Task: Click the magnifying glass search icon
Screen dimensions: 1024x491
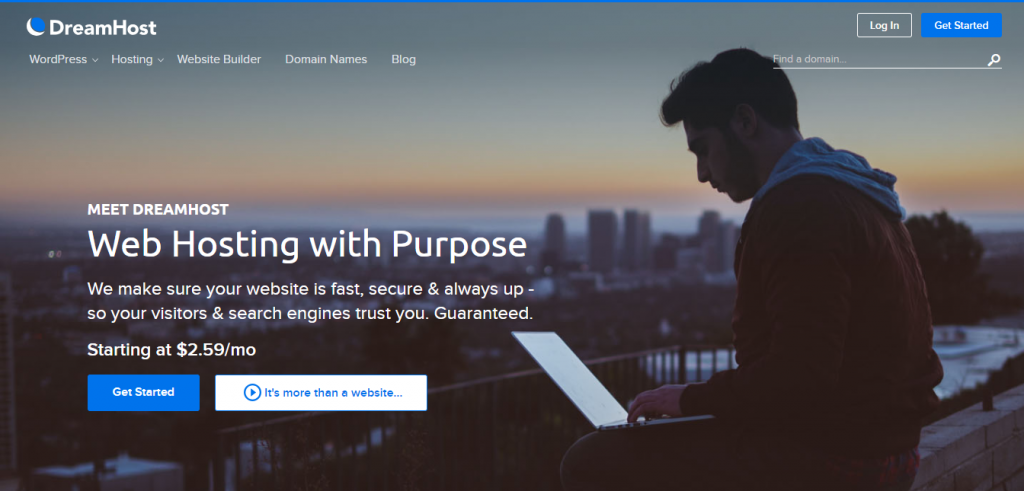Action: click(x=993, y=60)
